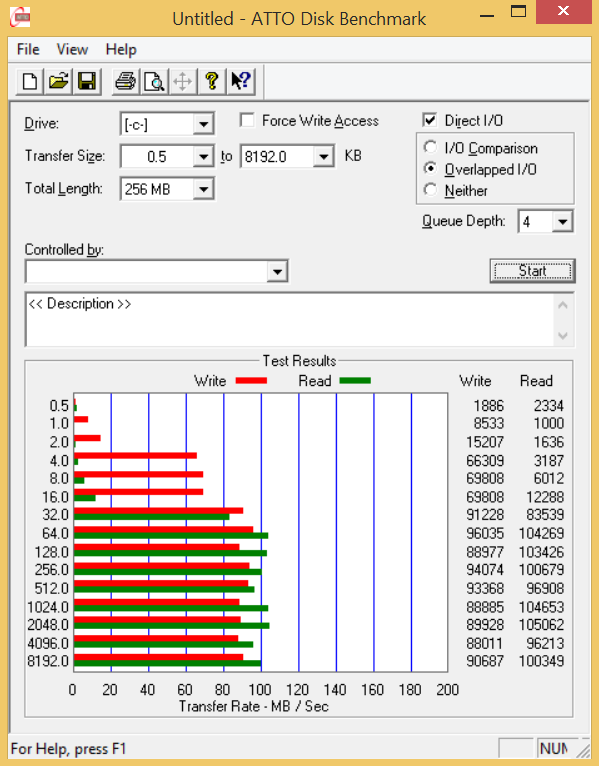Viewport: 599px width, 766px height.
Task: Click the red Write legend swatch
Action: (x=251, y=381)
